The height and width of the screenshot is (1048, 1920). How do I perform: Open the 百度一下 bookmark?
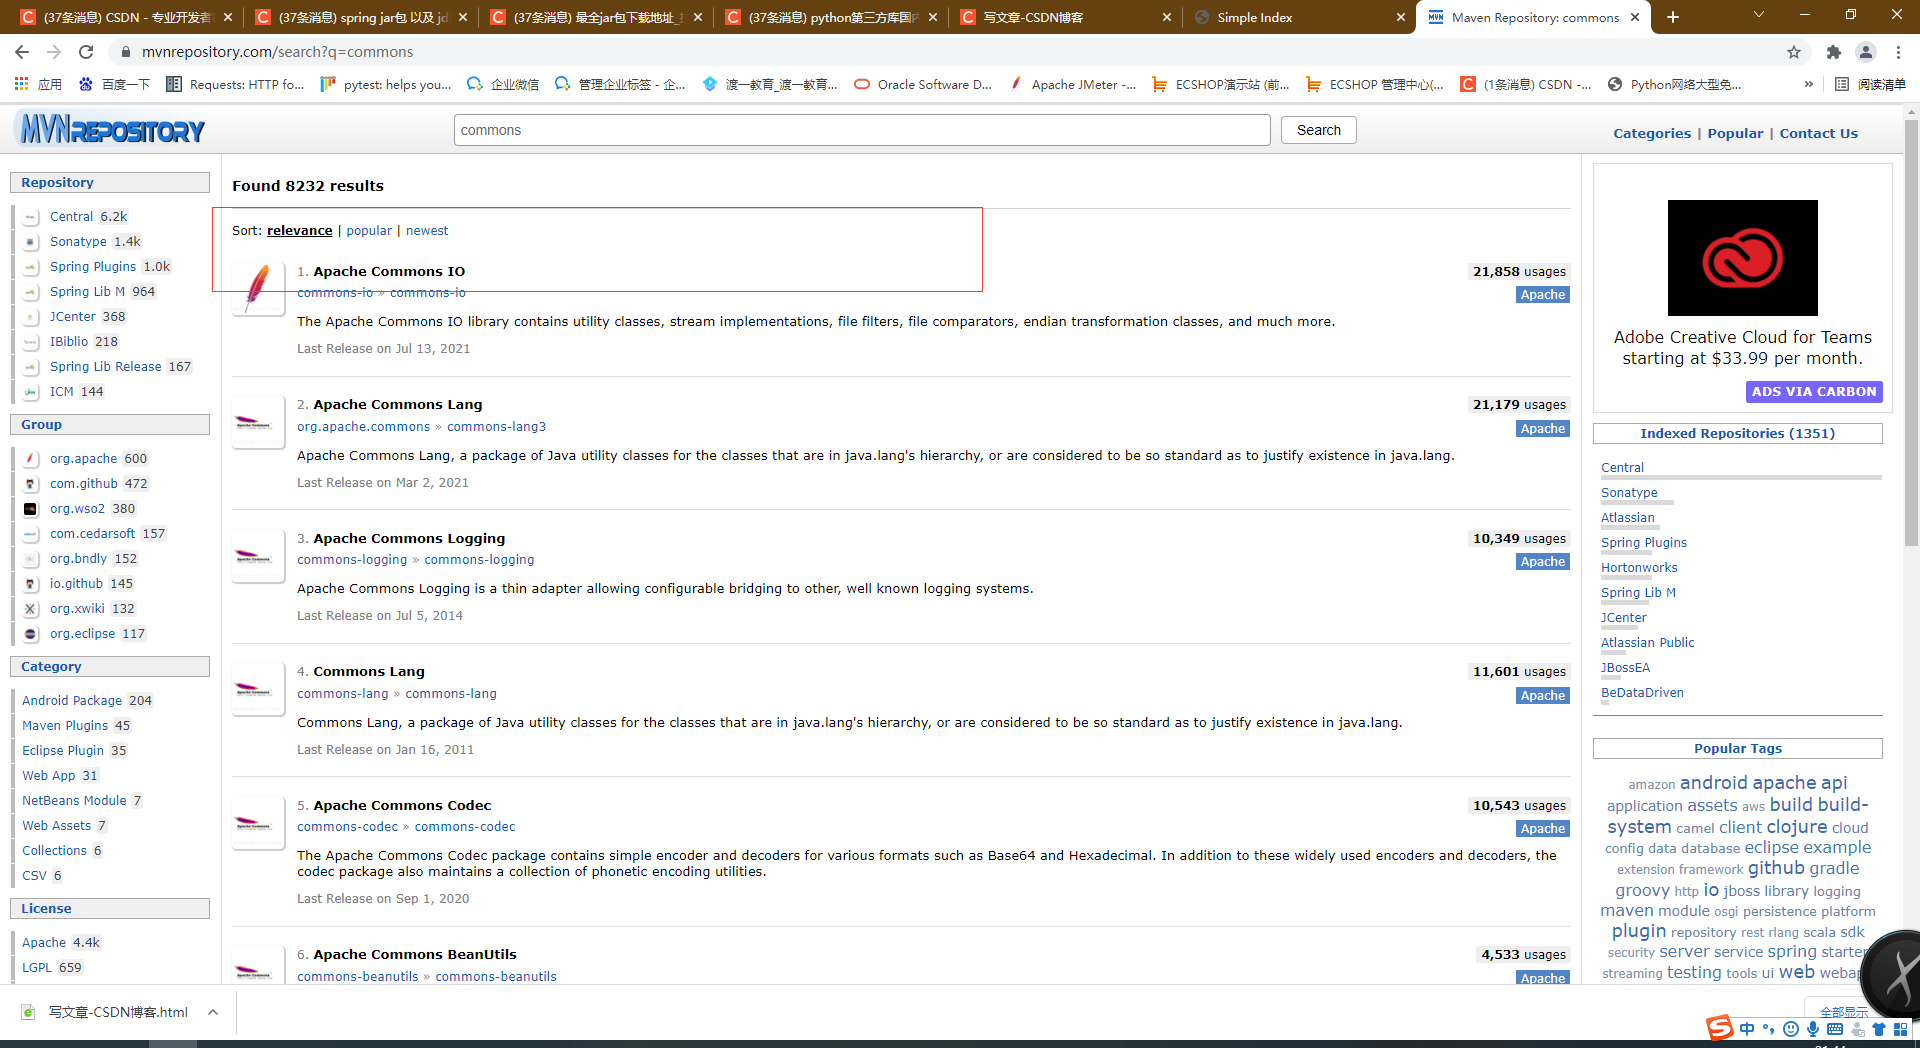click(114, 85)
